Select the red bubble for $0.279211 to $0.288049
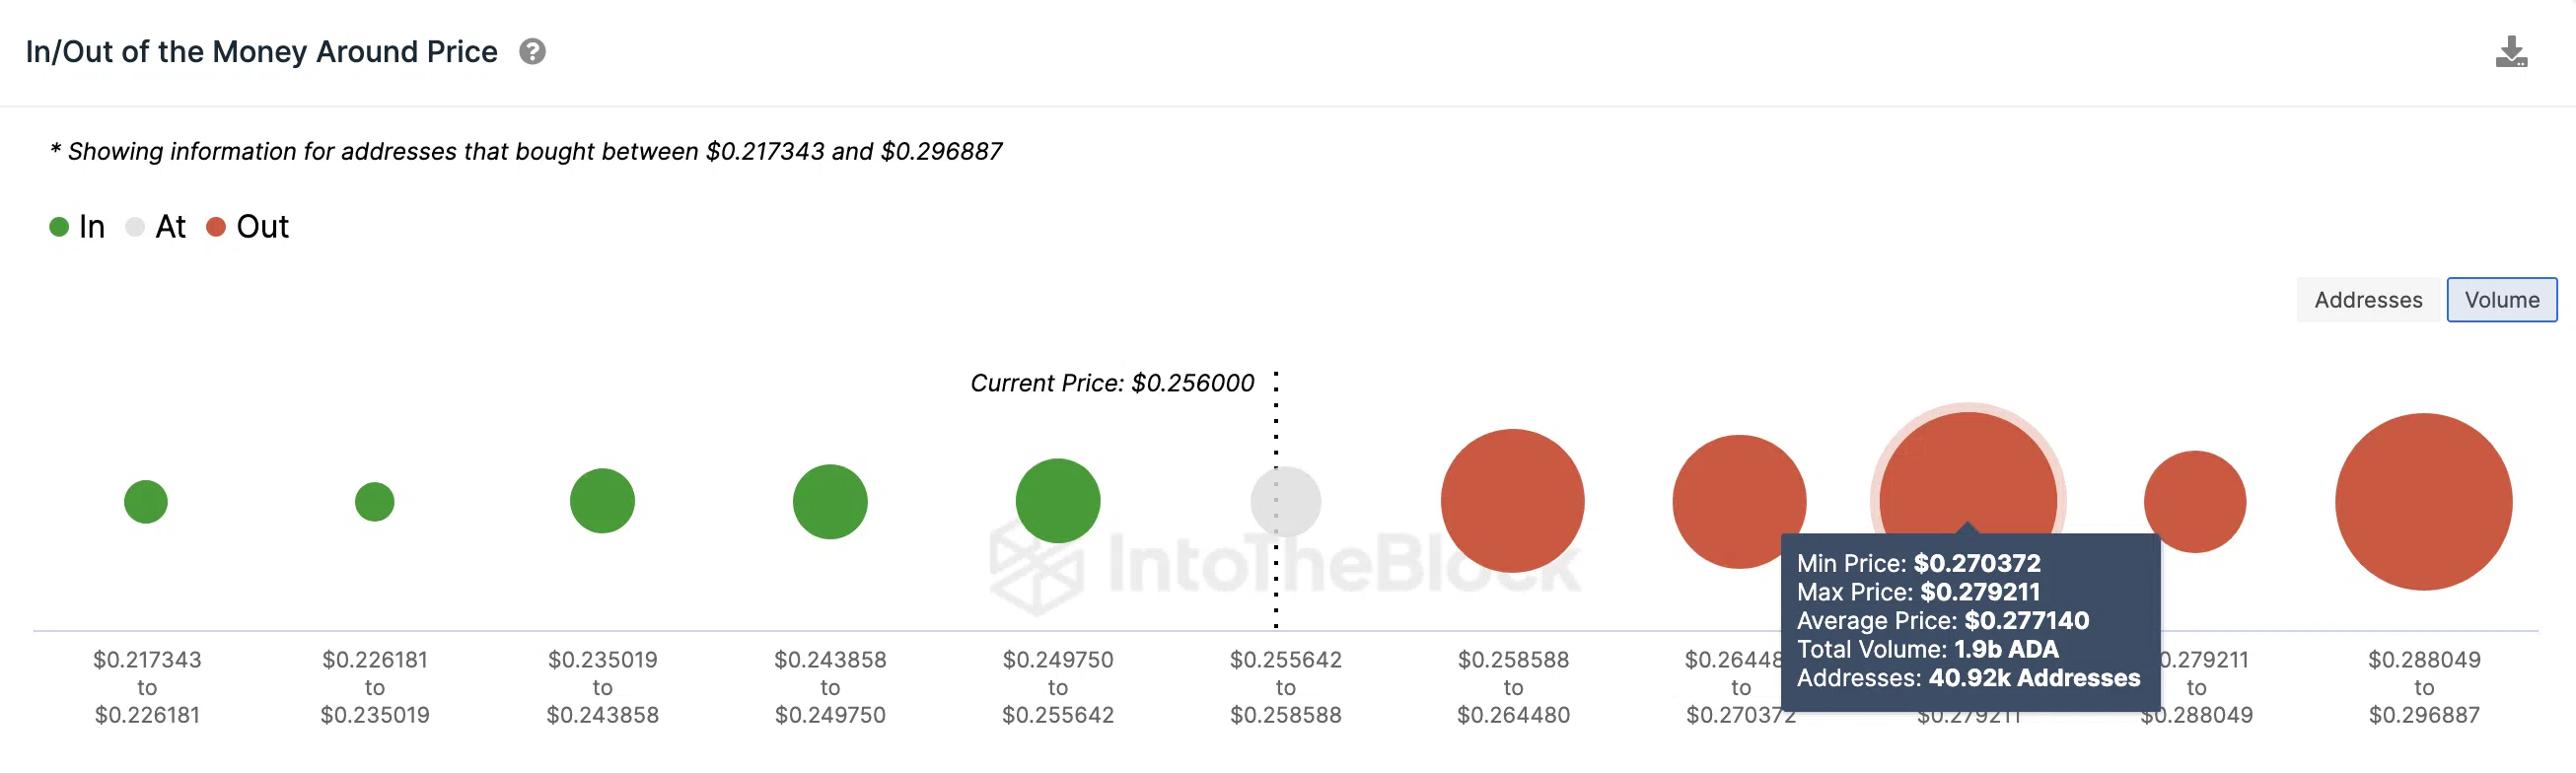 pyautogui.click(x=2195, y=502)
